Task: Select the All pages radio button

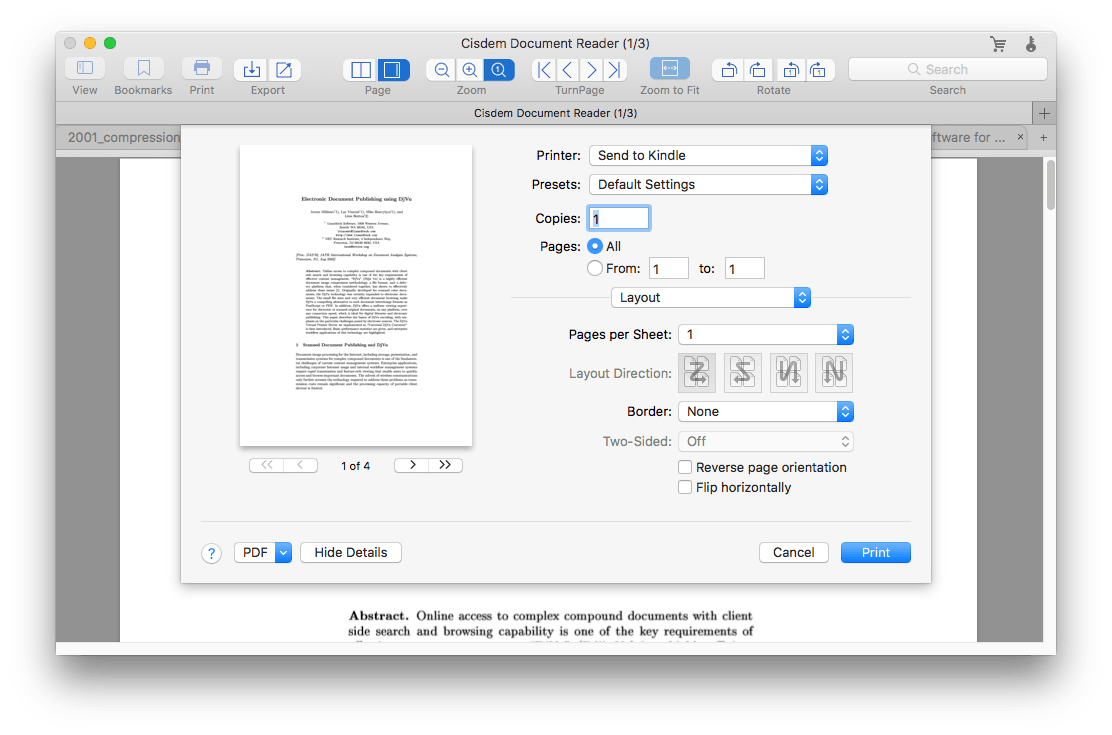Action: coord(596,245)
